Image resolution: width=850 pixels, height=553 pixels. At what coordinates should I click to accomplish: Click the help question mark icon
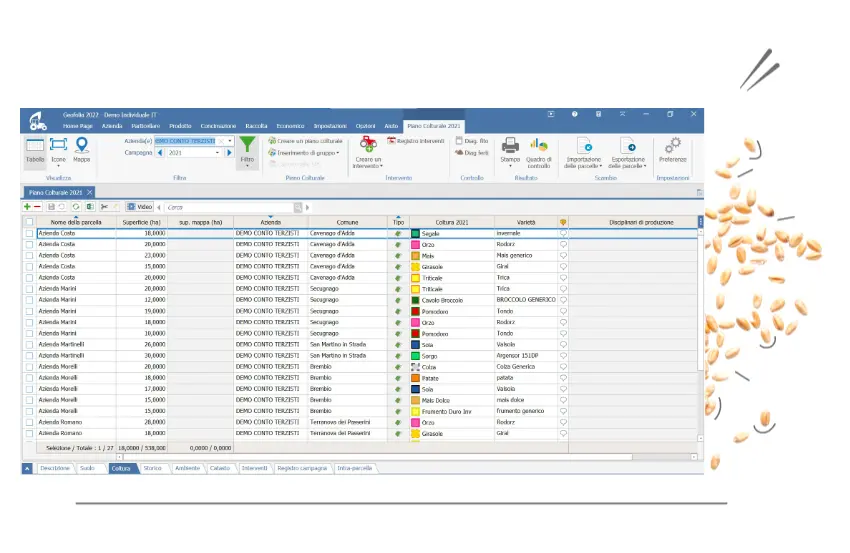[575, 114]
